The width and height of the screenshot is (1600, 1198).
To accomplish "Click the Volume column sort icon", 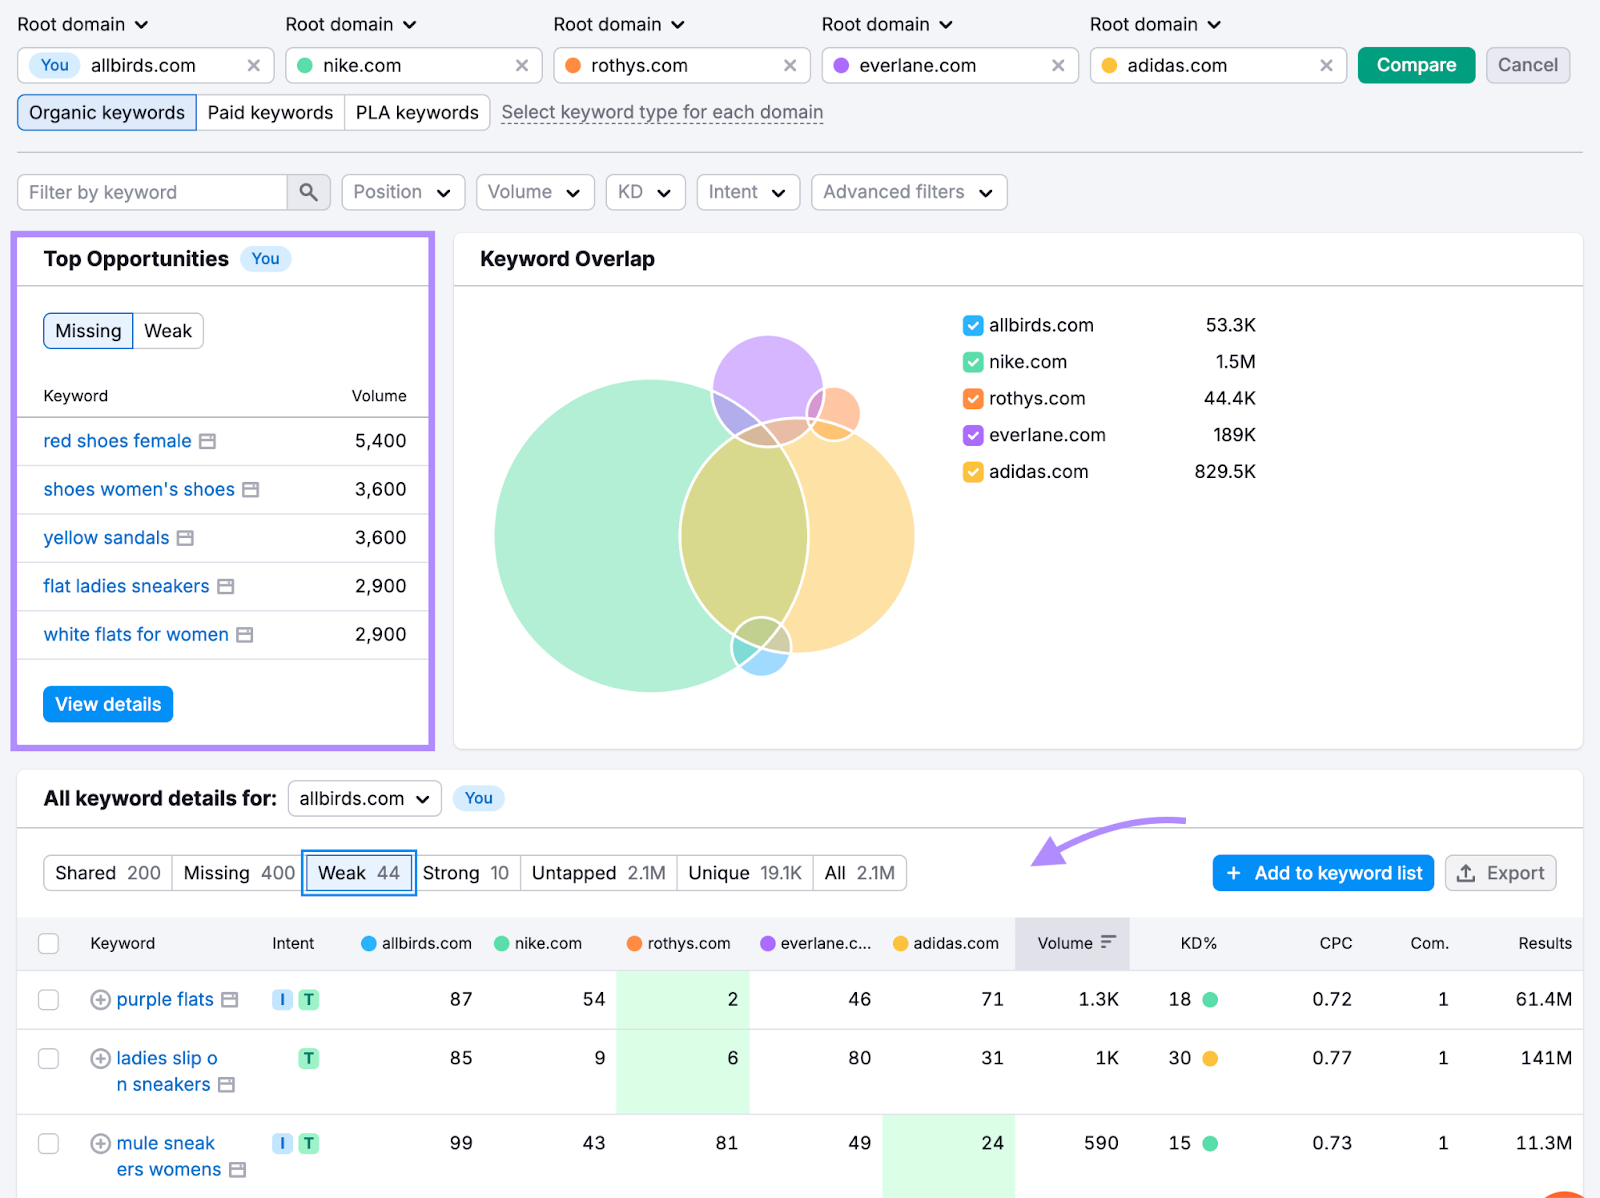I will coord(1108,943).
